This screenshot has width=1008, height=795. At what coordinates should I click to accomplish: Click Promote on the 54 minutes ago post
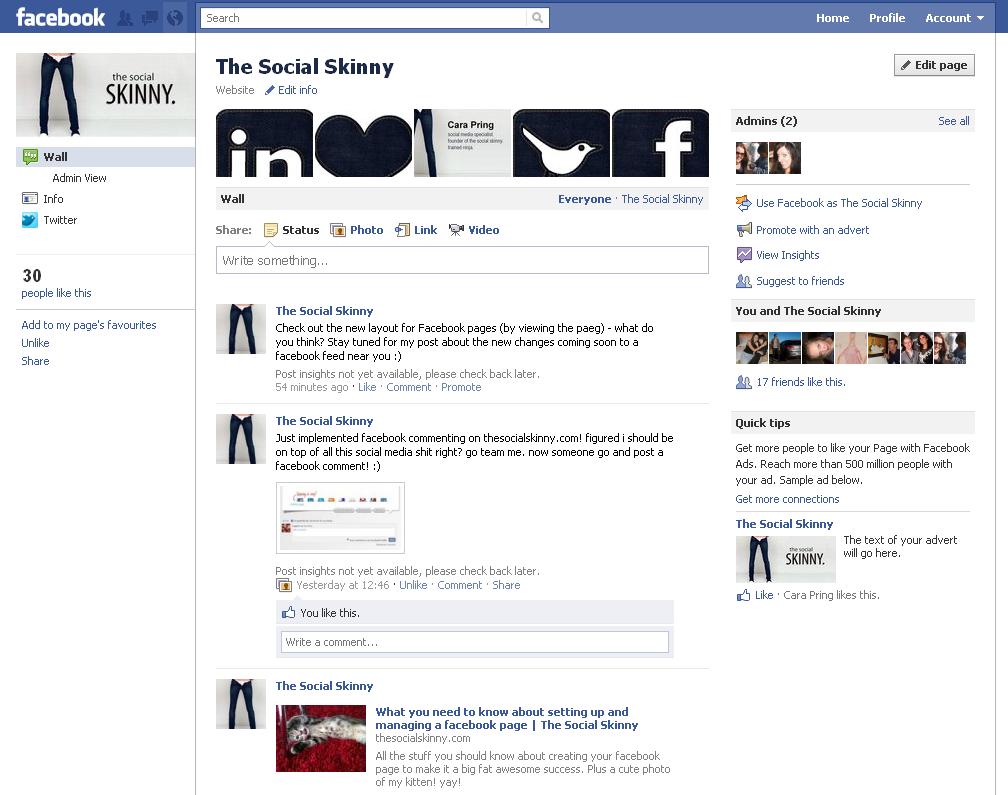click(461, 387)
